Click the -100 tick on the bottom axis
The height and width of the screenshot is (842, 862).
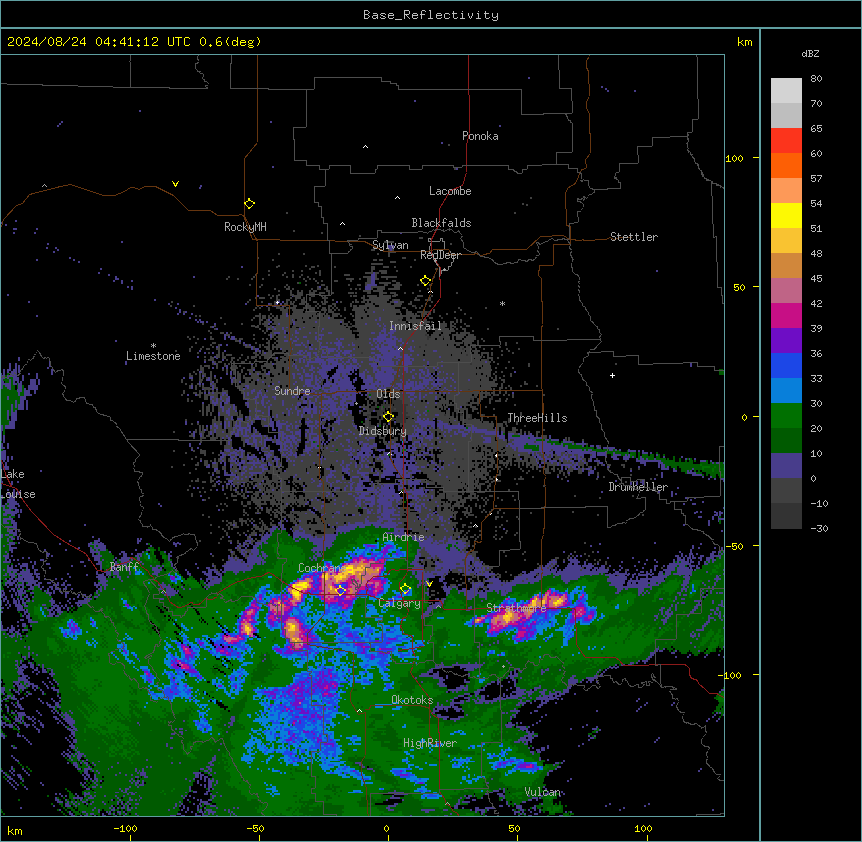click(125, 828)
